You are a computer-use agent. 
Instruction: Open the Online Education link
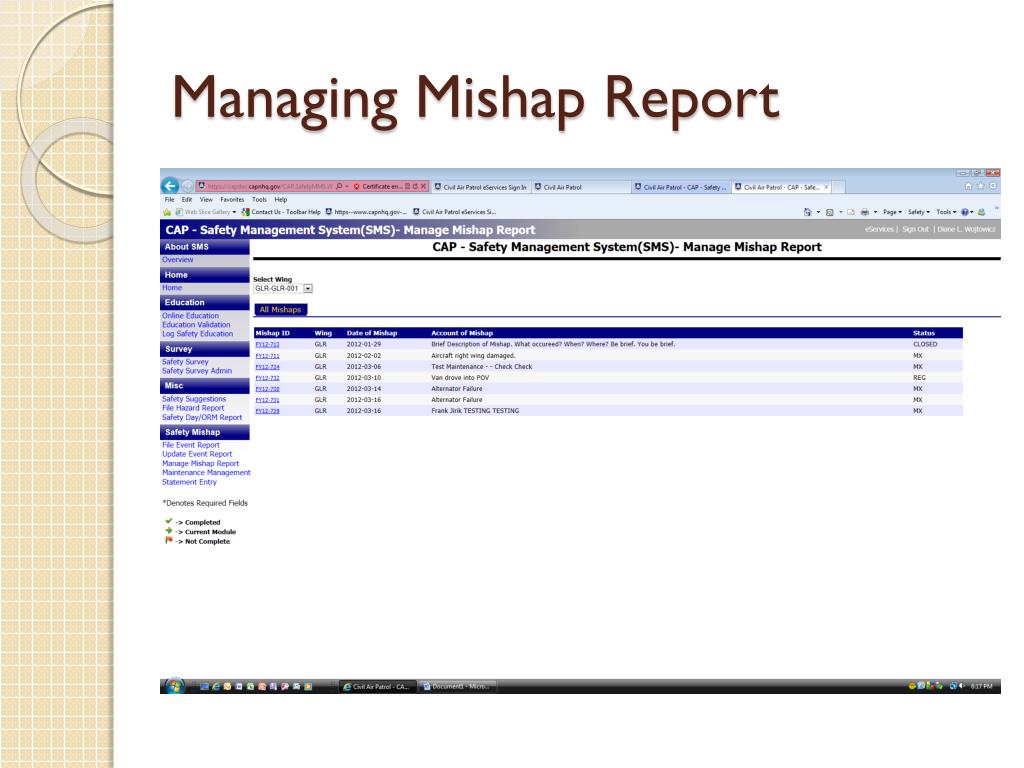pos(191,315)
